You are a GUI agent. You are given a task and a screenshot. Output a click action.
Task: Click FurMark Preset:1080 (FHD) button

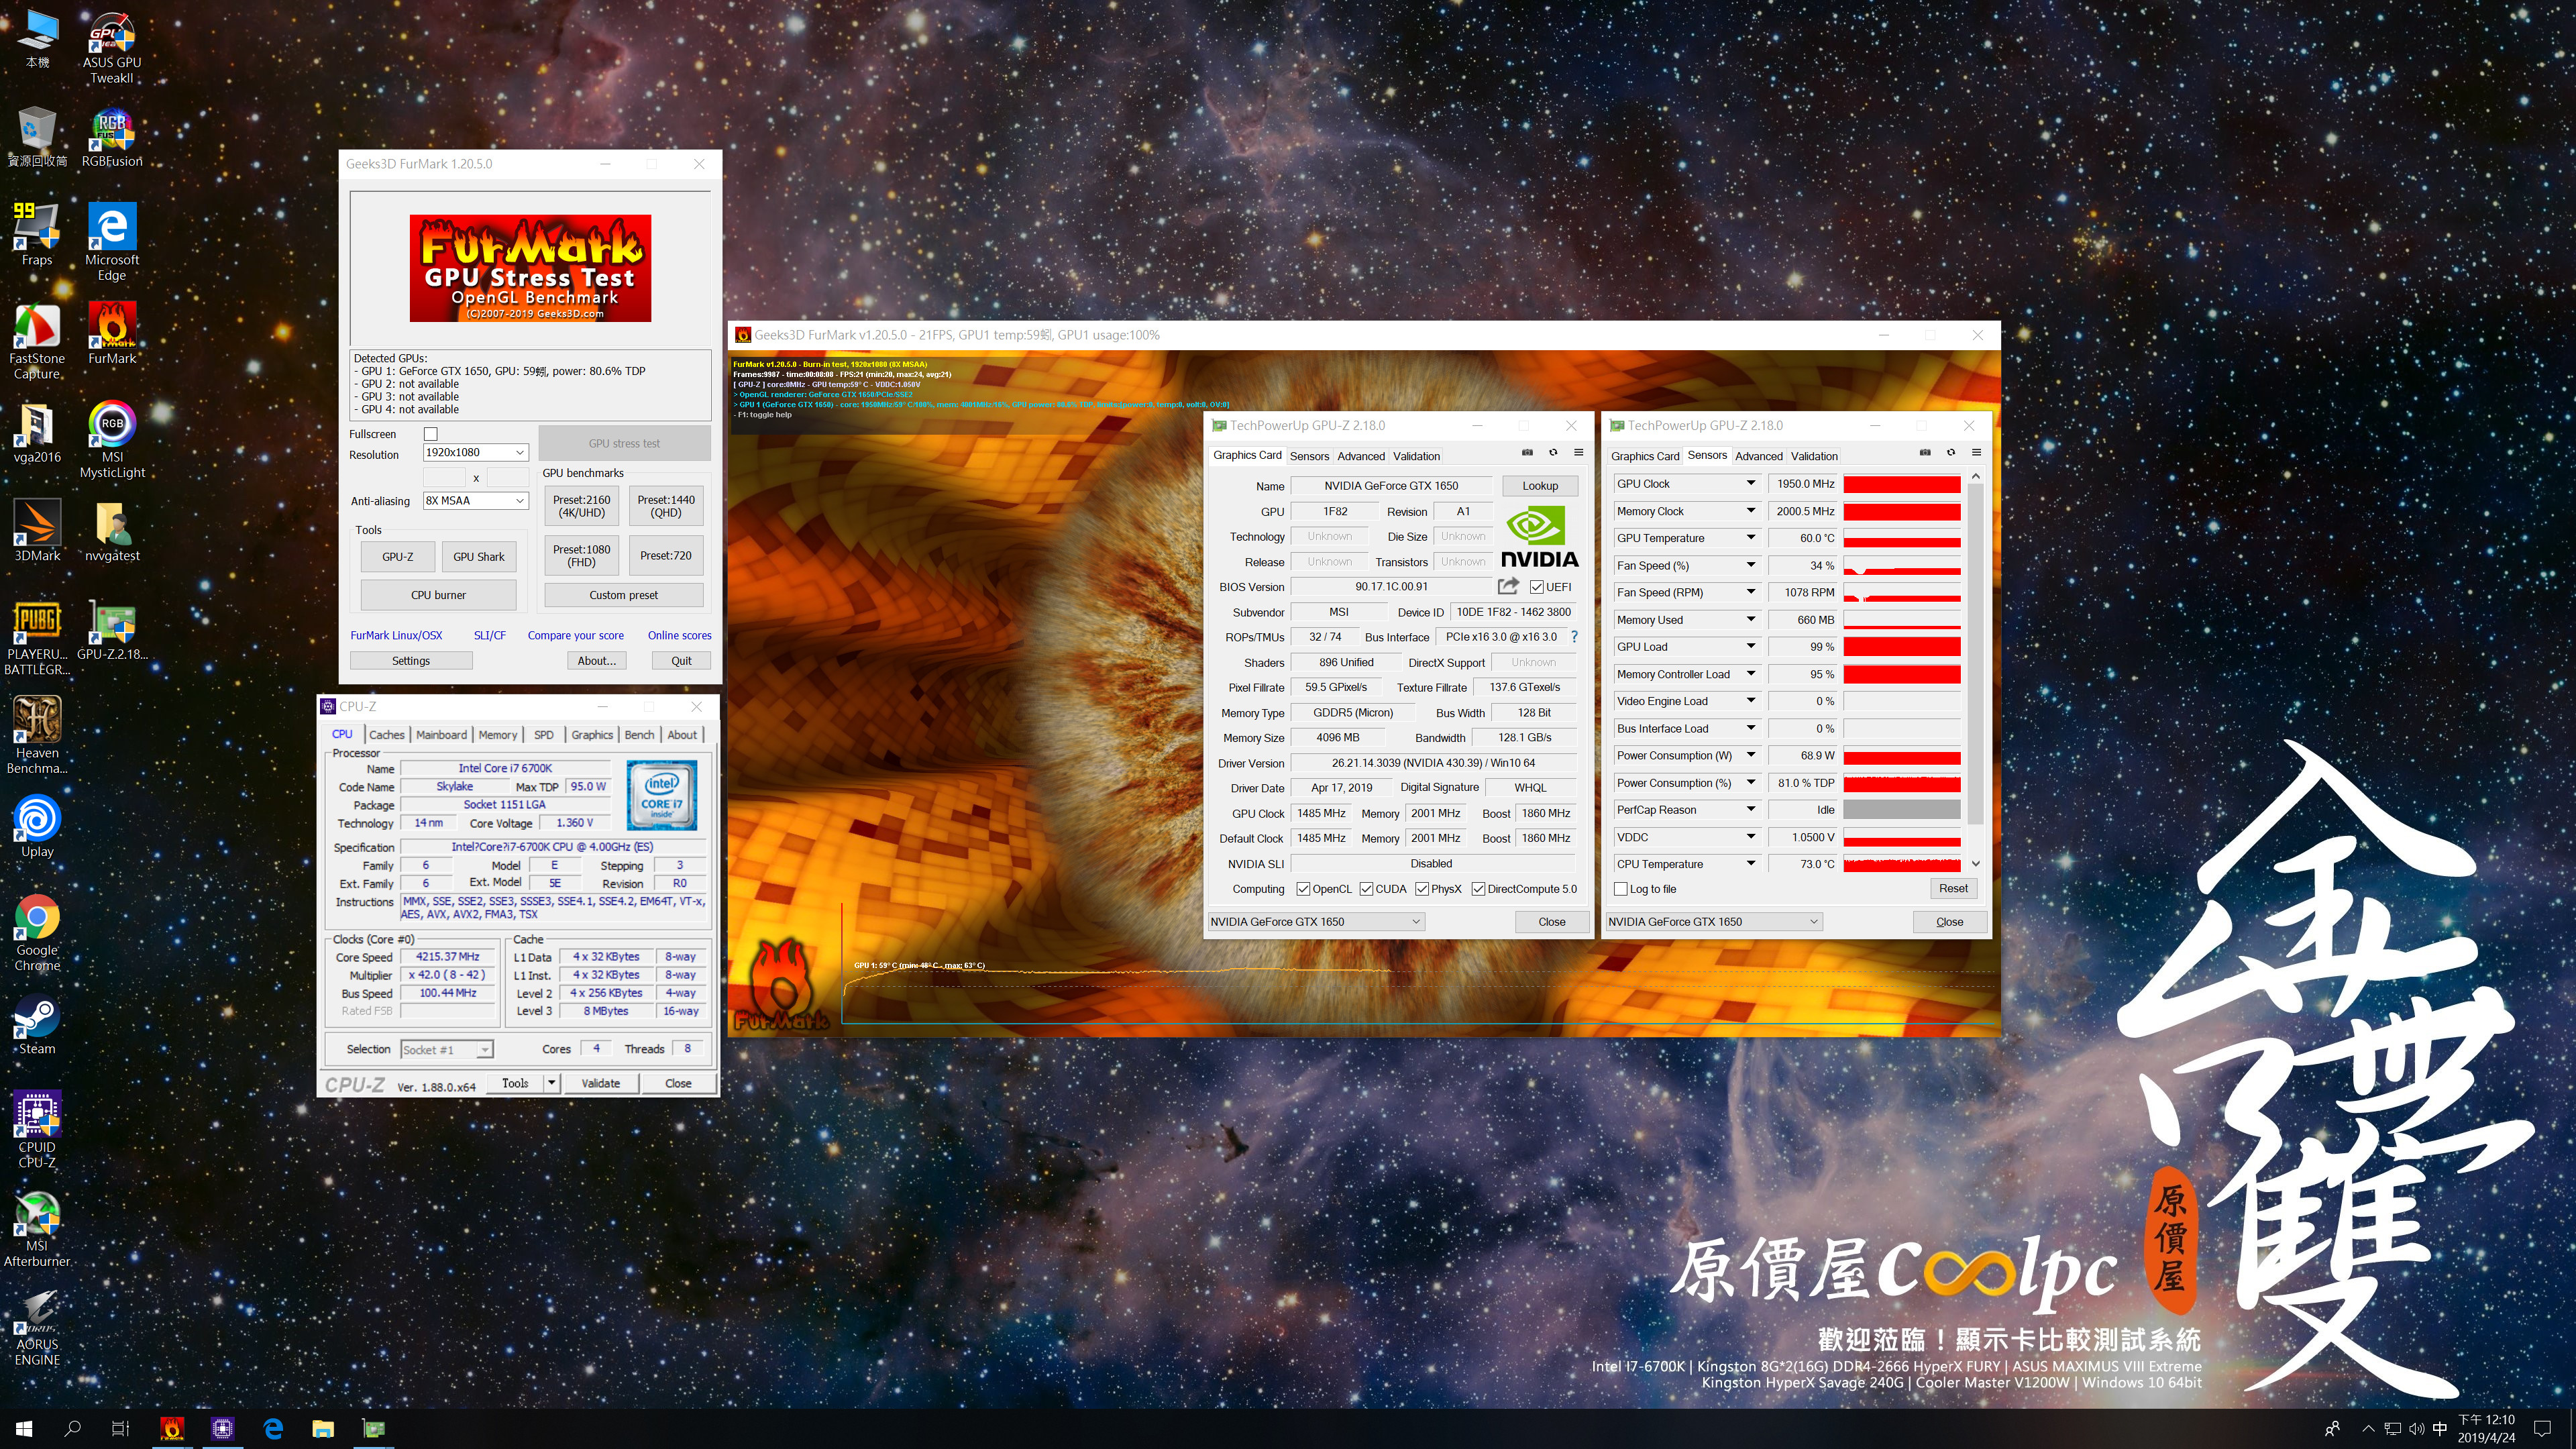point(581,555)
